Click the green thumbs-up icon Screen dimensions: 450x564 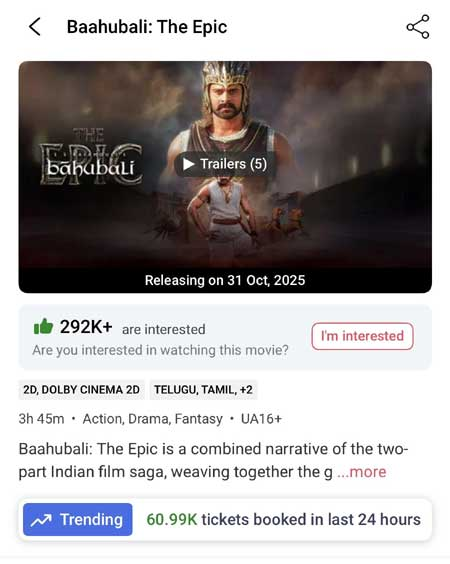pyautogui.click(x=43, y=327)
